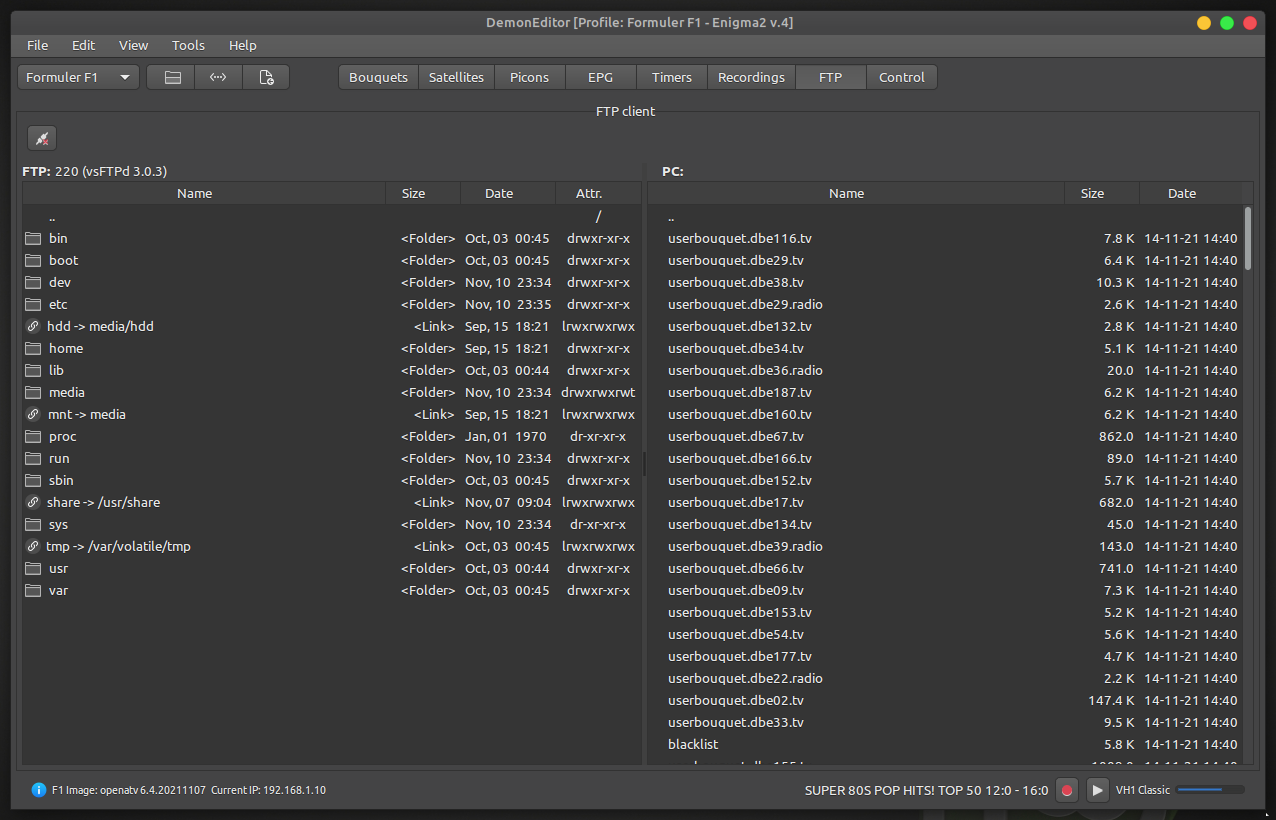Click the FTP disconnect plug icon
The image size is (1276, 820).
(x=42, y=139)
